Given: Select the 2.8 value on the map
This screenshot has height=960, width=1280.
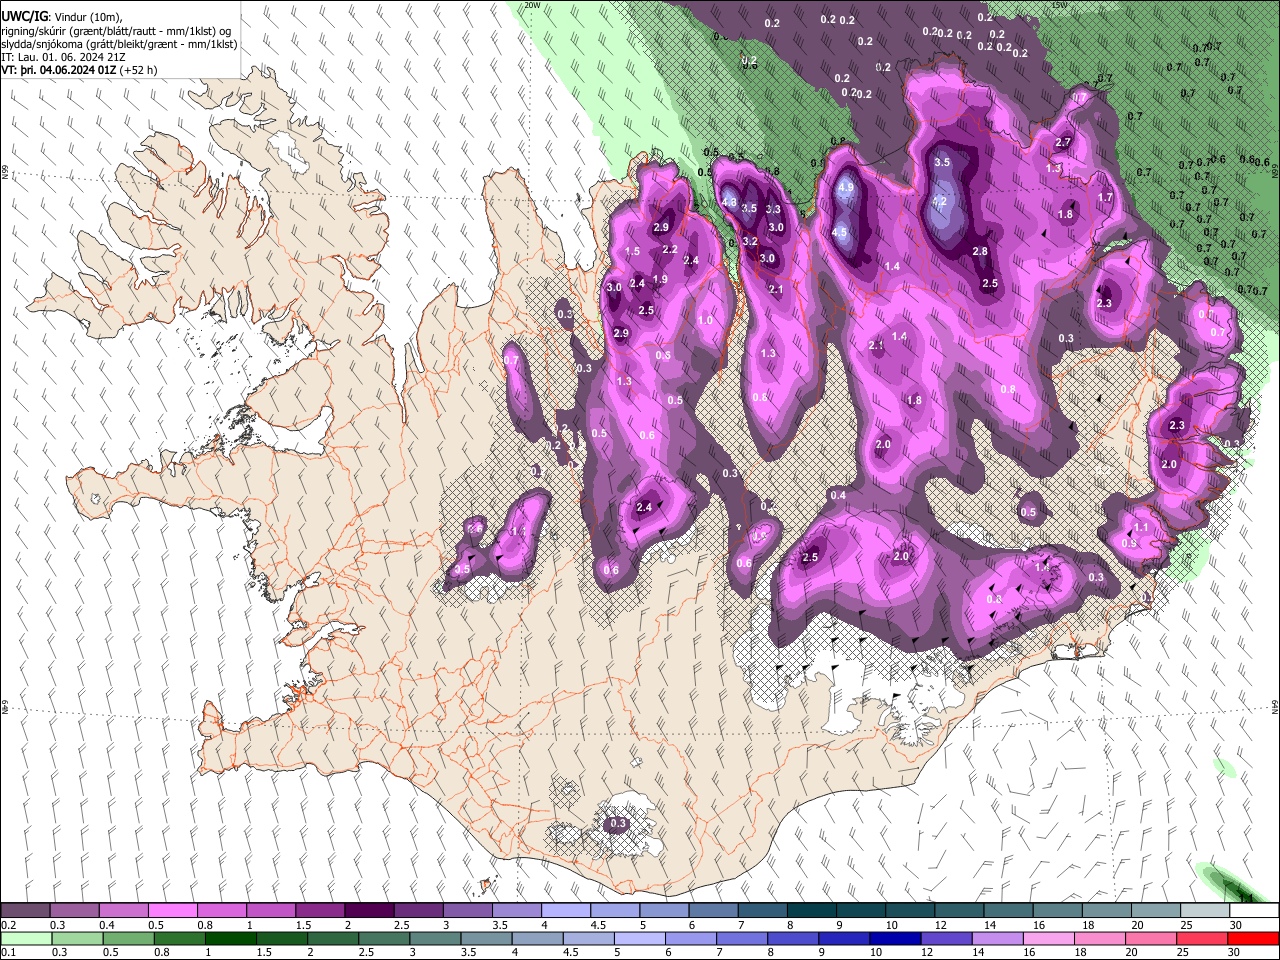Looking at the screenshot, I should click(x=980, y=252).
